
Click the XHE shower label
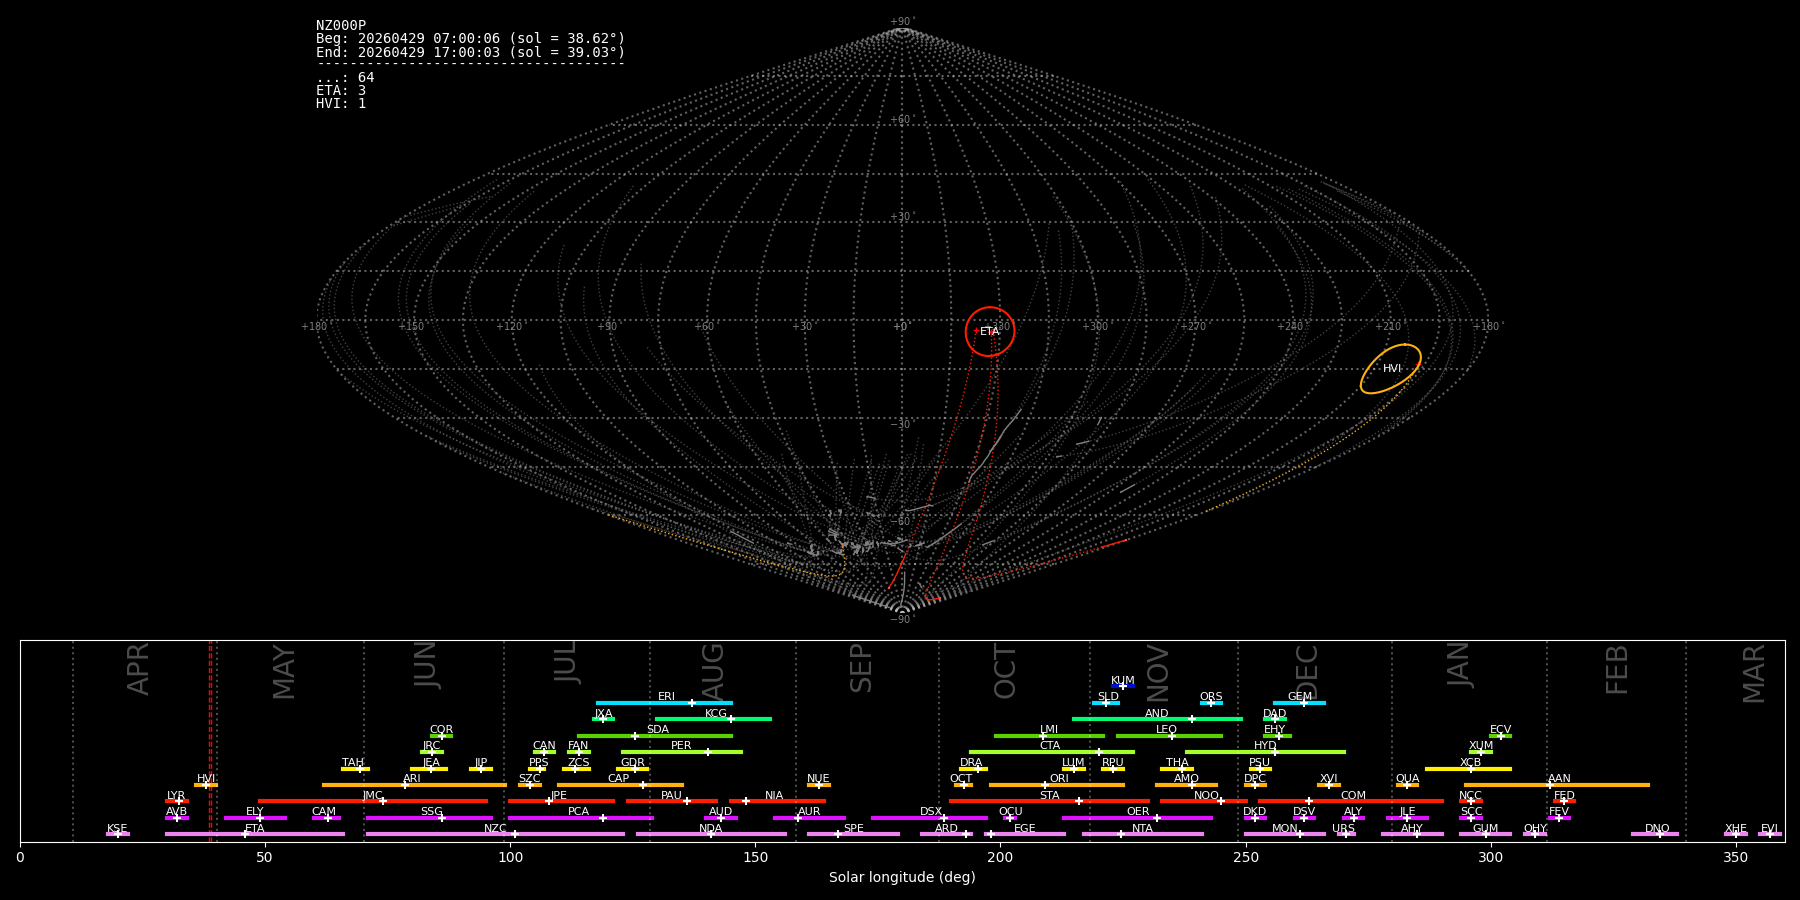(1735, 829)
